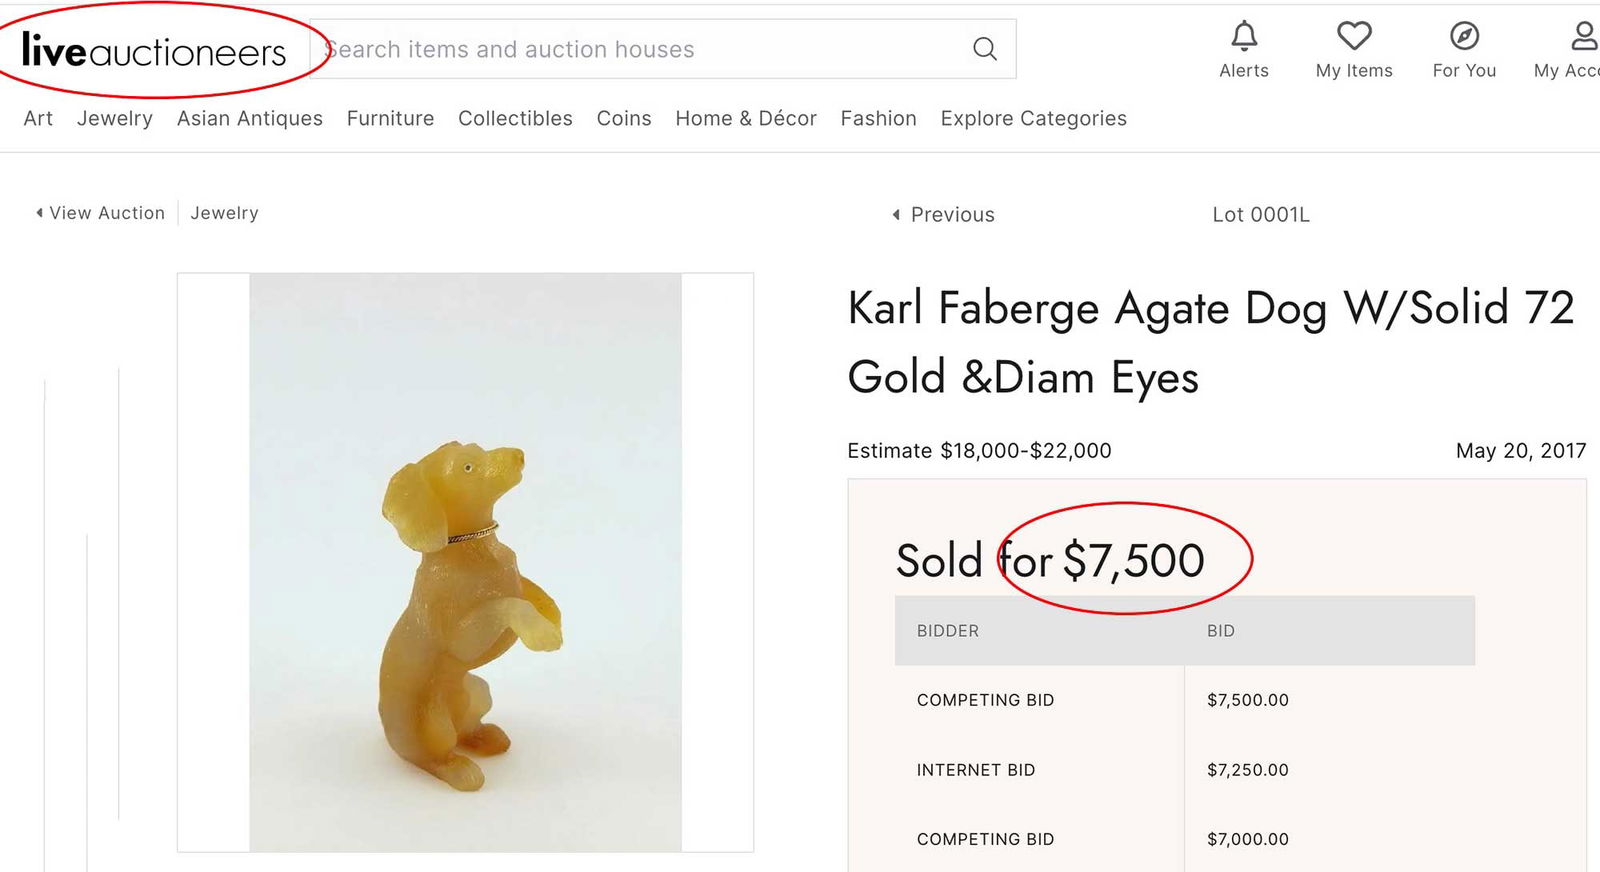Switch to the Coins category
The width and height of the screenshot is (1600, 872).
pos(623,118)
